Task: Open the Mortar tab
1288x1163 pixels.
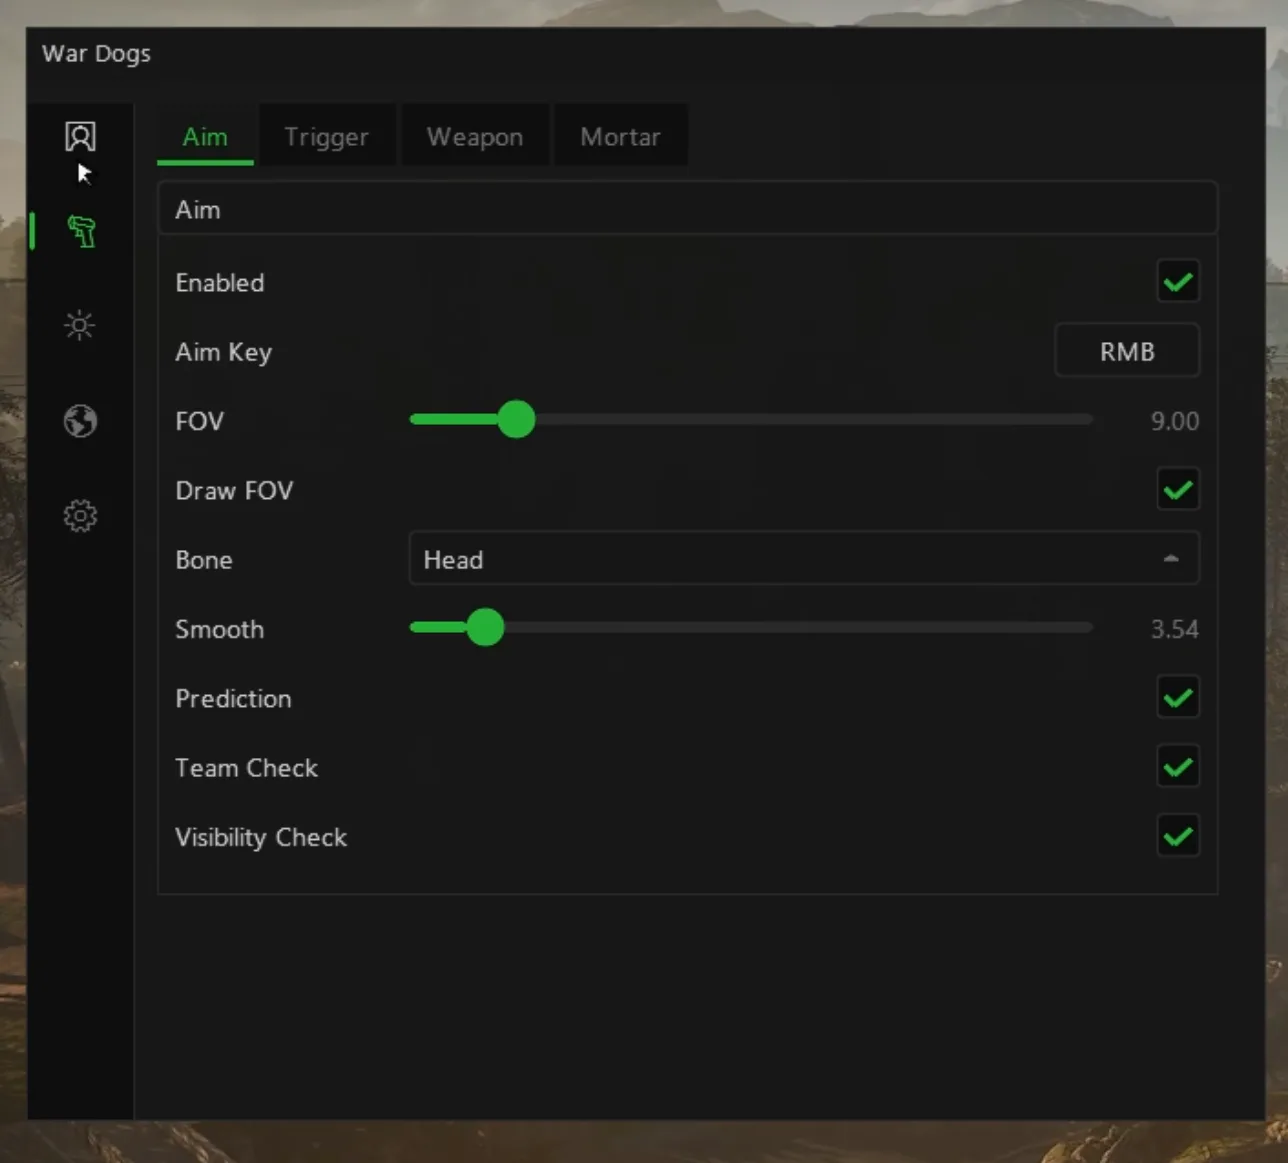Action: tap(620, 136)
